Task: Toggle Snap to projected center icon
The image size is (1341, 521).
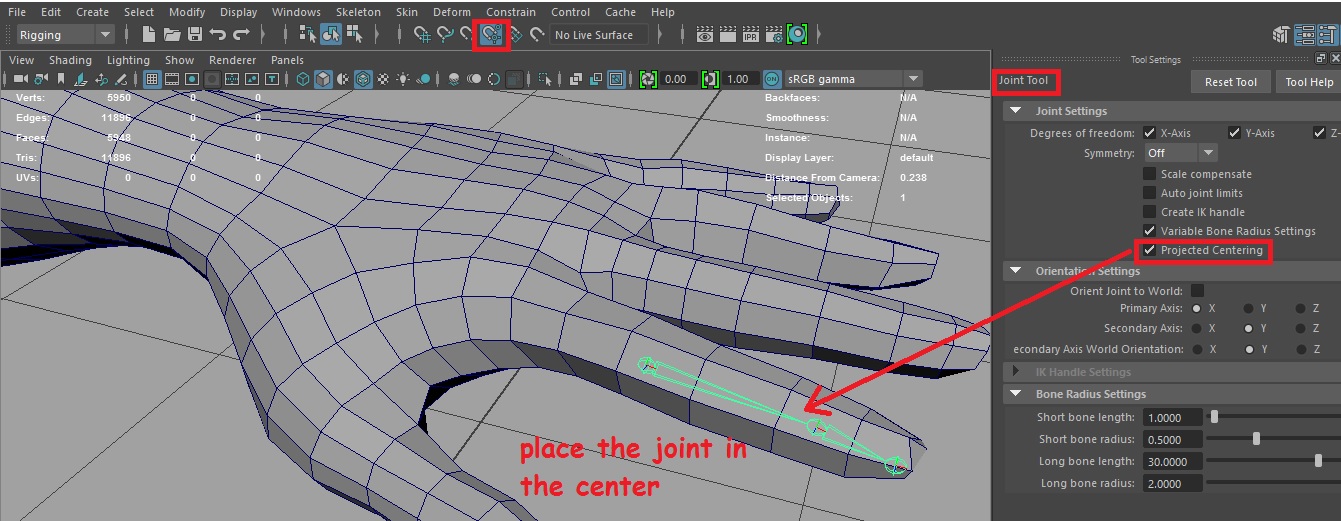Action: [490, 34]
